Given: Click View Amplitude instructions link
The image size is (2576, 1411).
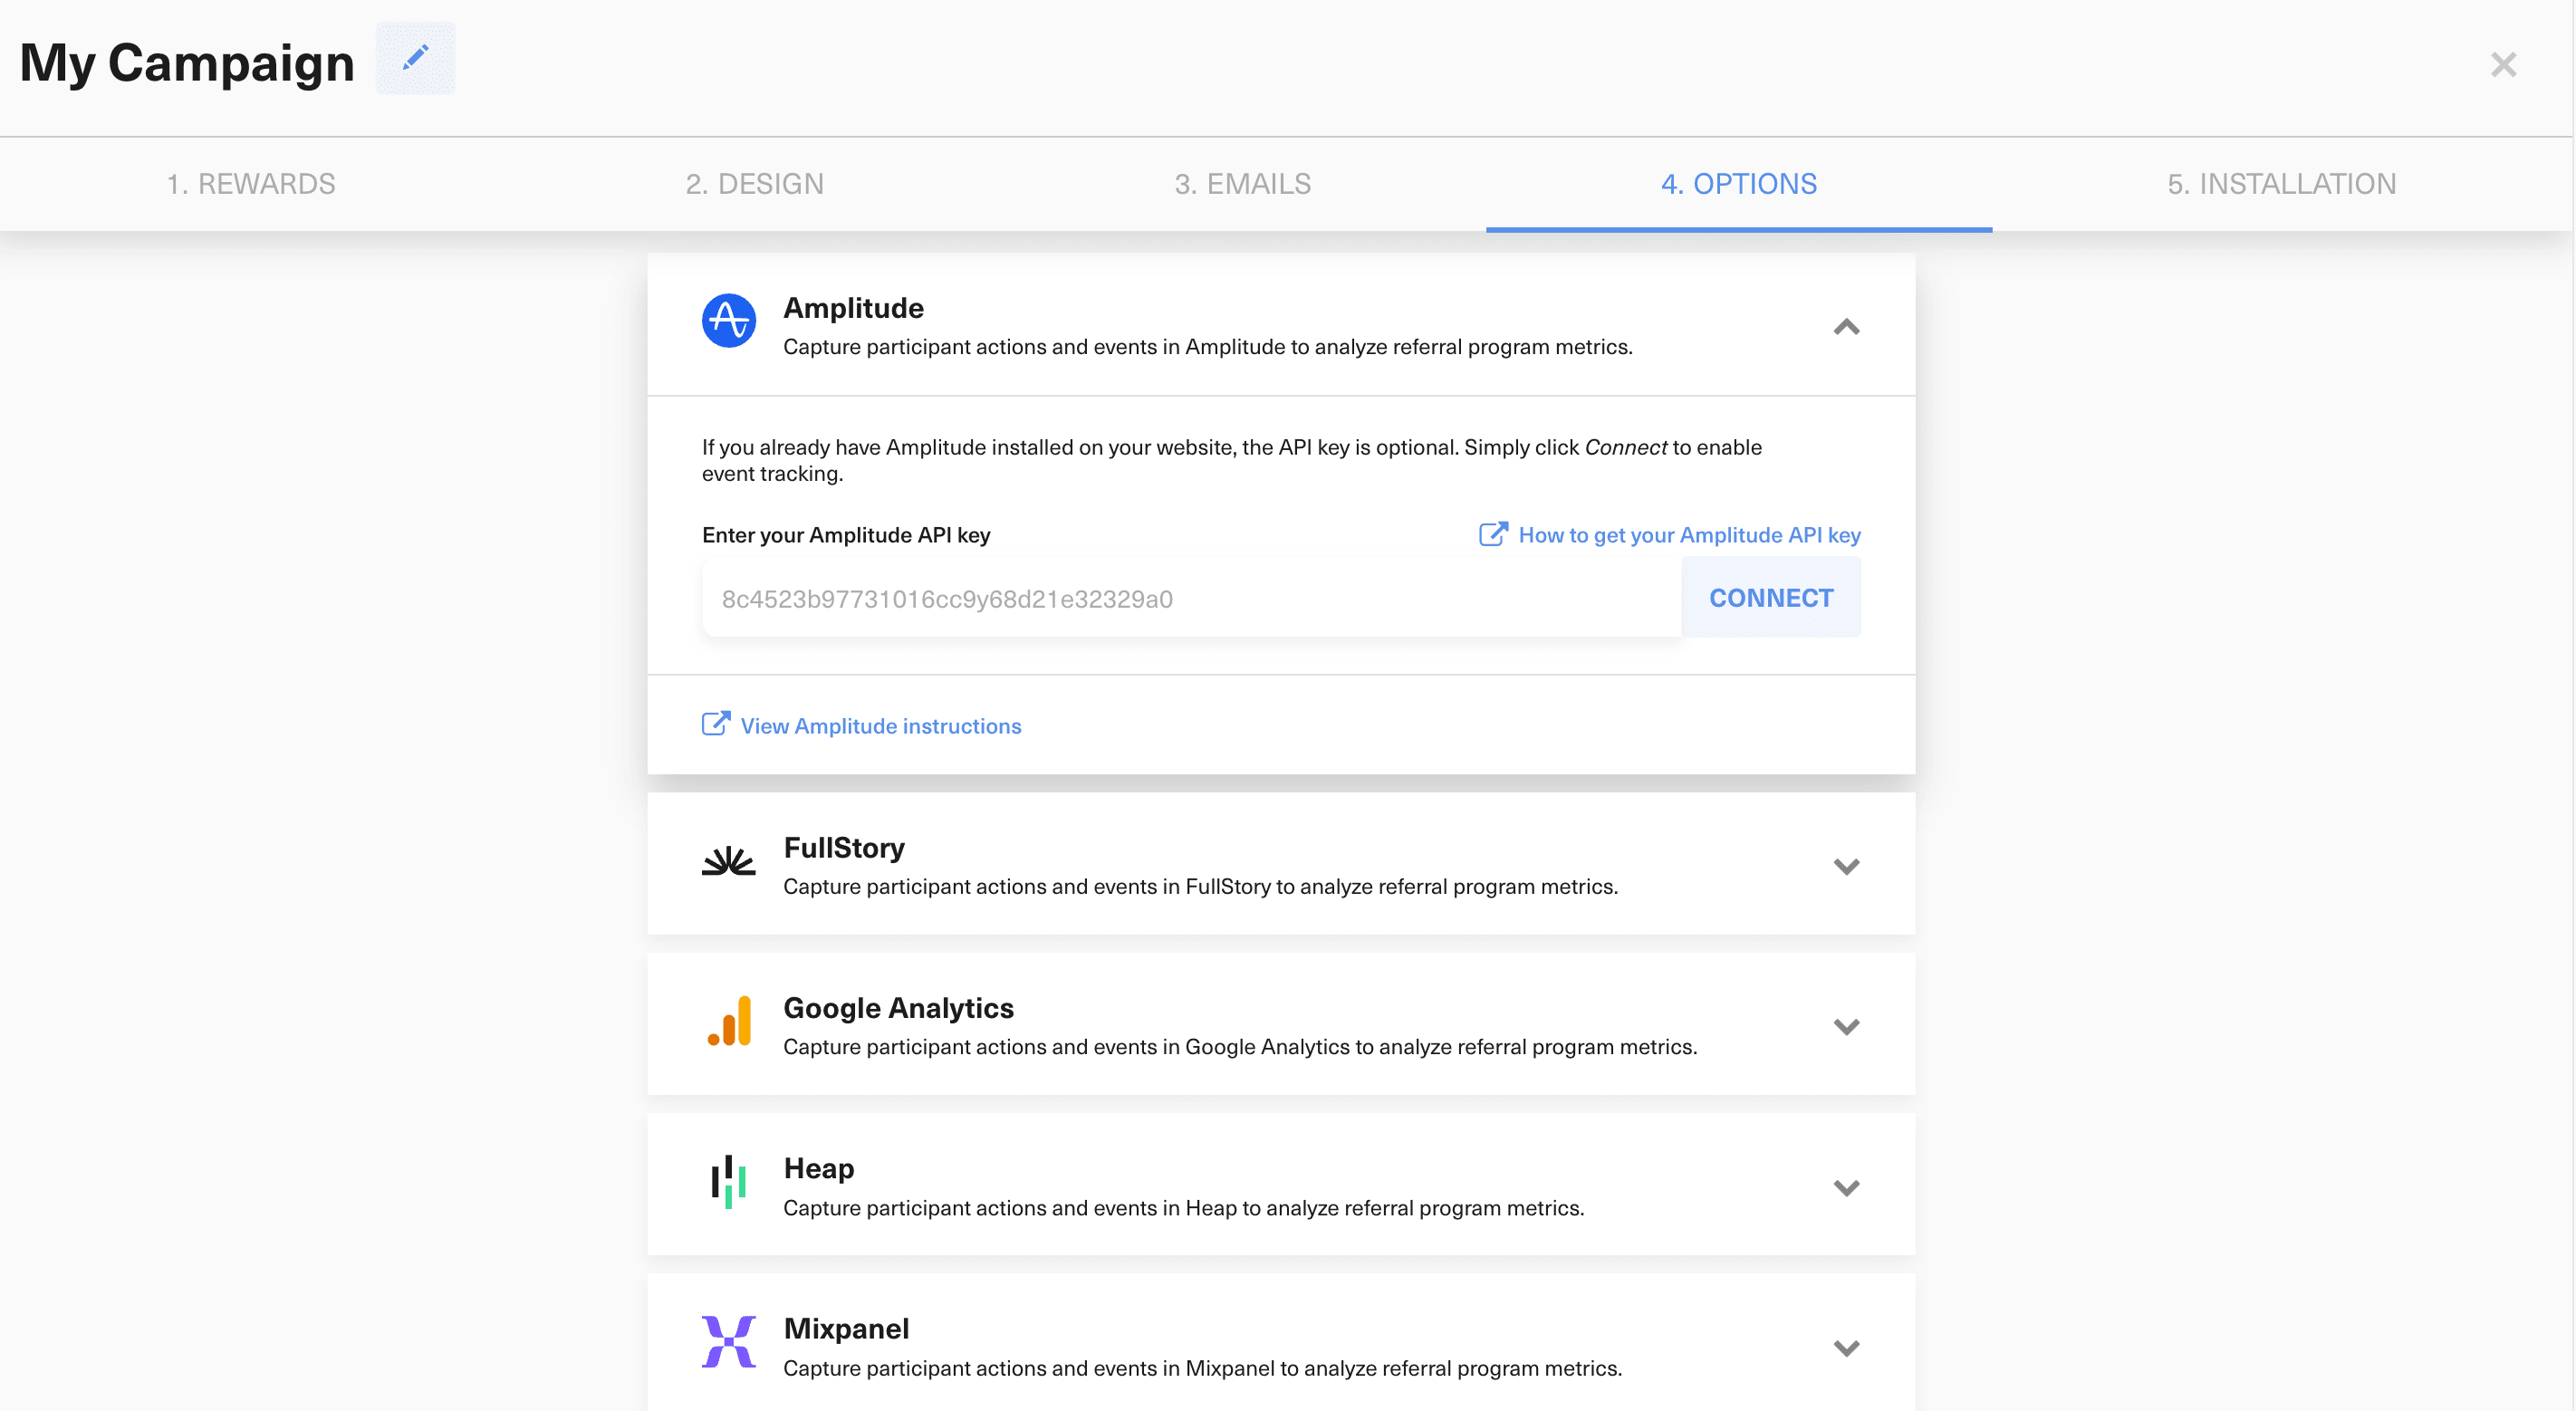Looking at the screenshot, I should (x=881, y=725).
